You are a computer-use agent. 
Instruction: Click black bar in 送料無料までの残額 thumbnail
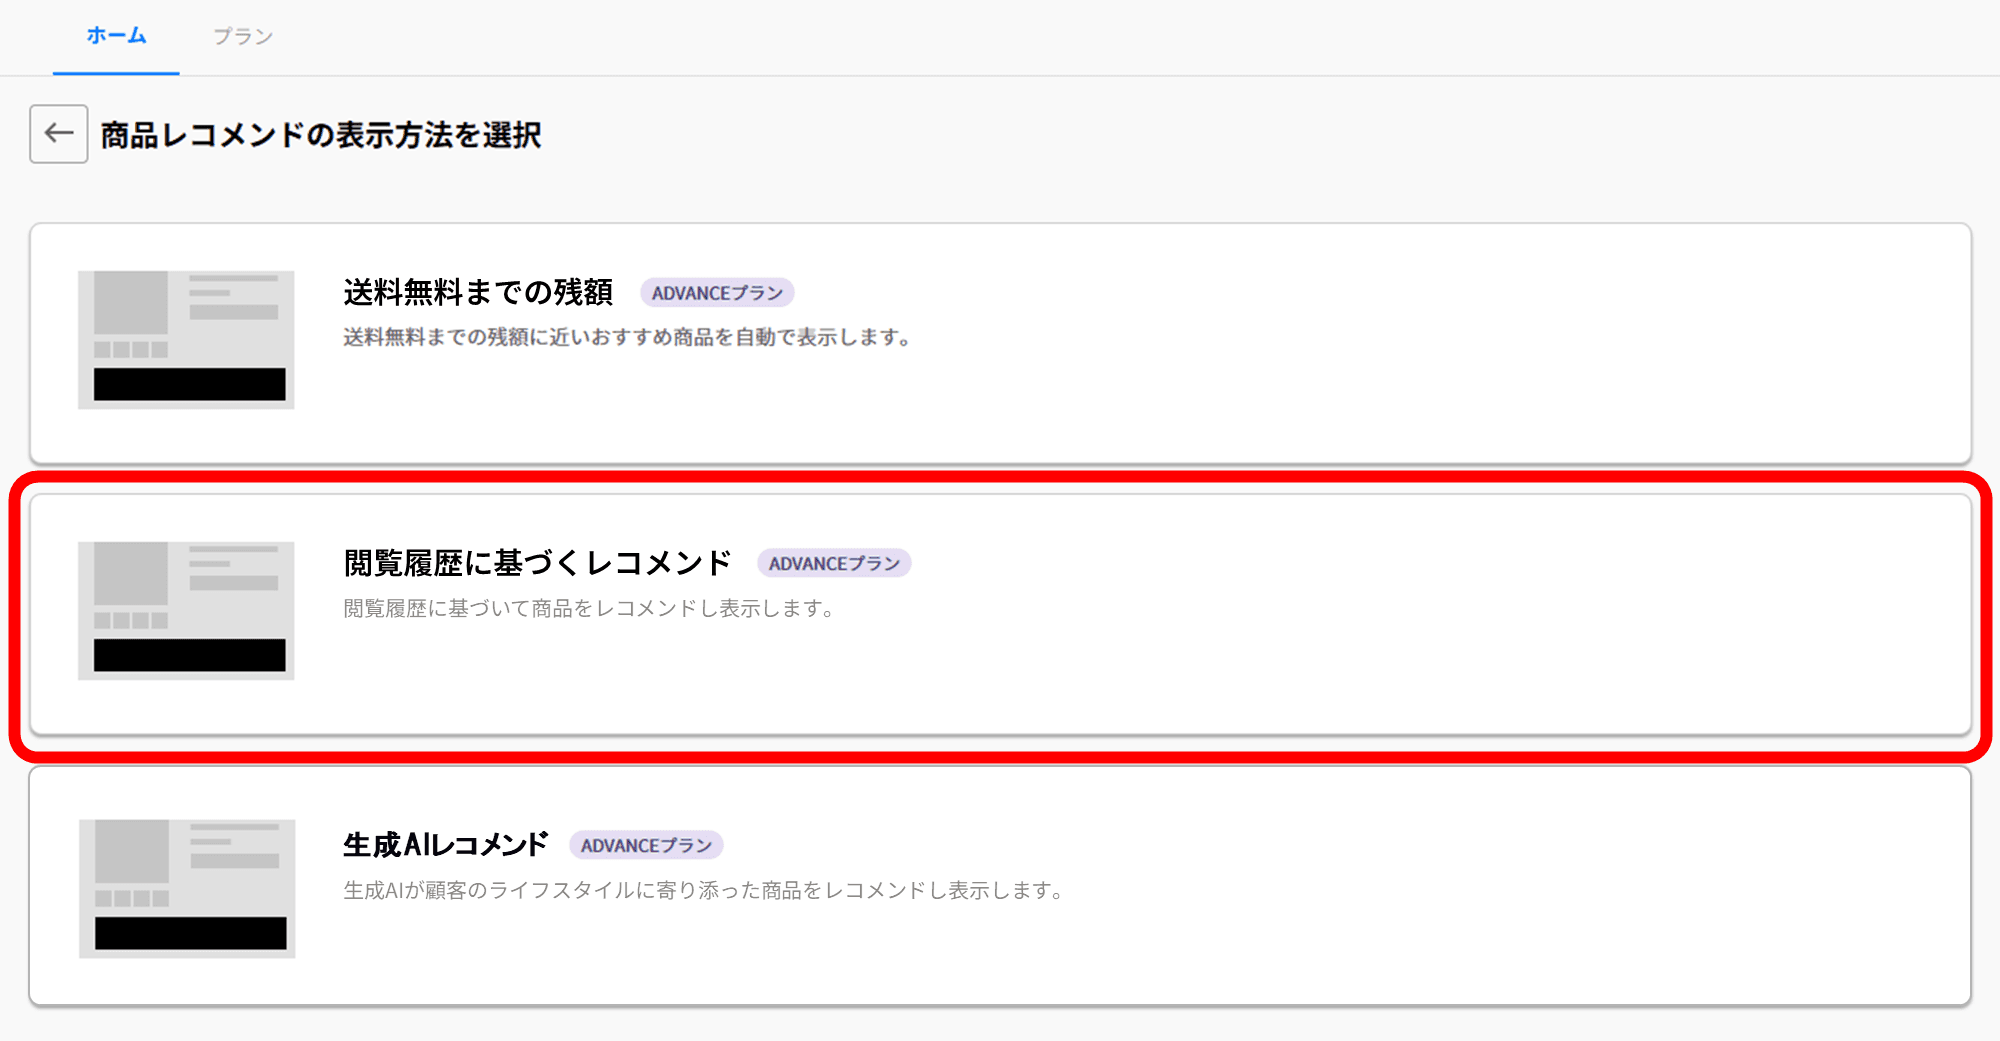[189, 384]
